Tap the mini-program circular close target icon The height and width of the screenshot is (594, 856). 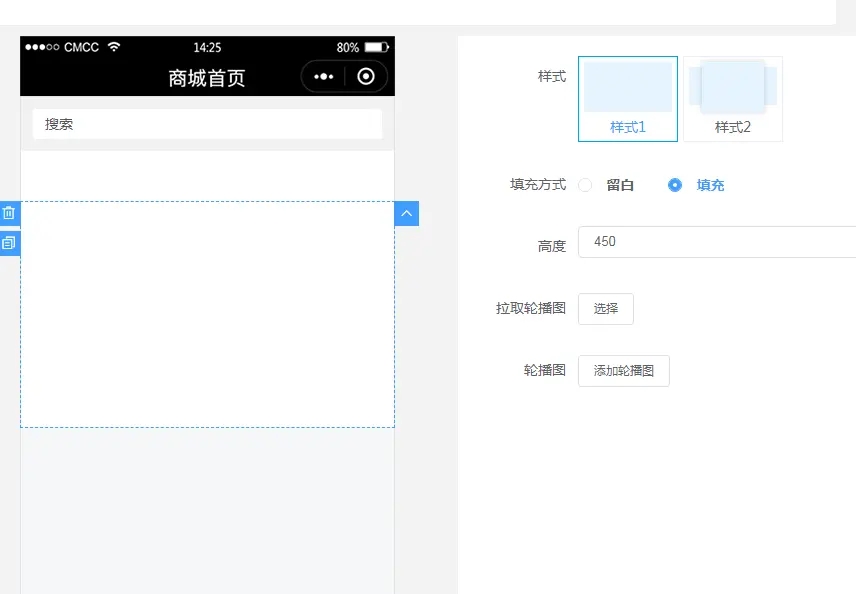click(366, 76)
